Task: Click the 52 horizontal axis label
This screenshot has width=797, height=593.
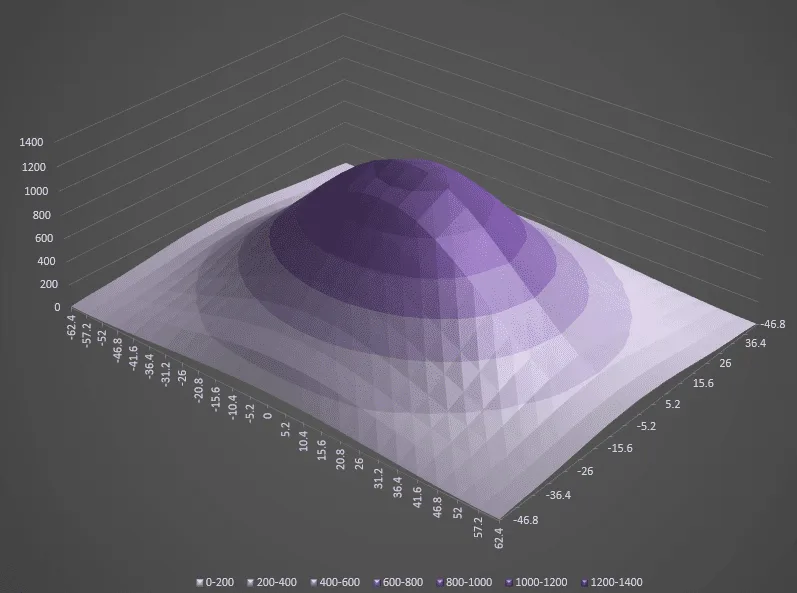Action: (457, 513)
